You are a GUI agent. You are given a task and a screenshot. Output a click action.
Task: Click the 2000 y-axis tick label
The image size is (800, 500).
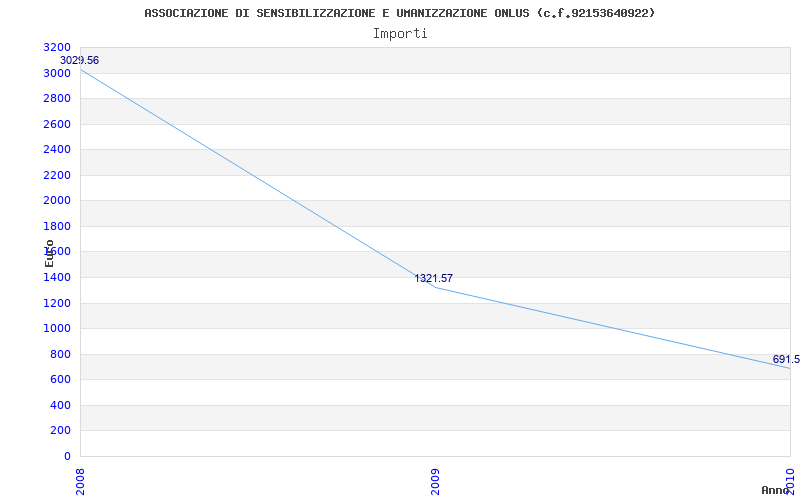pos(57,201)
